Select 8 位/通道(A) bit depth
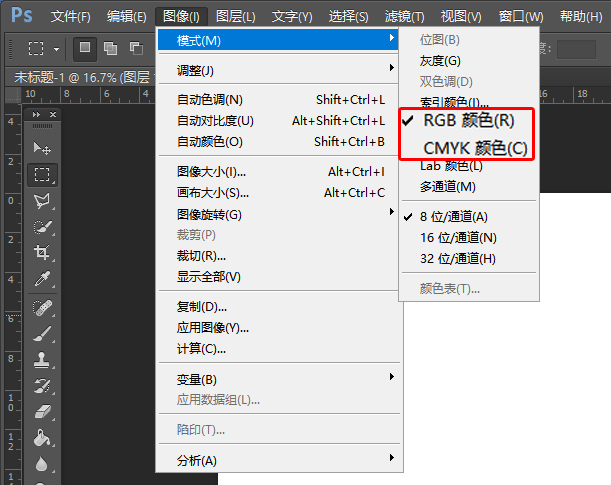The width and height of the screenshot is (611, 485). click(469, 217)
